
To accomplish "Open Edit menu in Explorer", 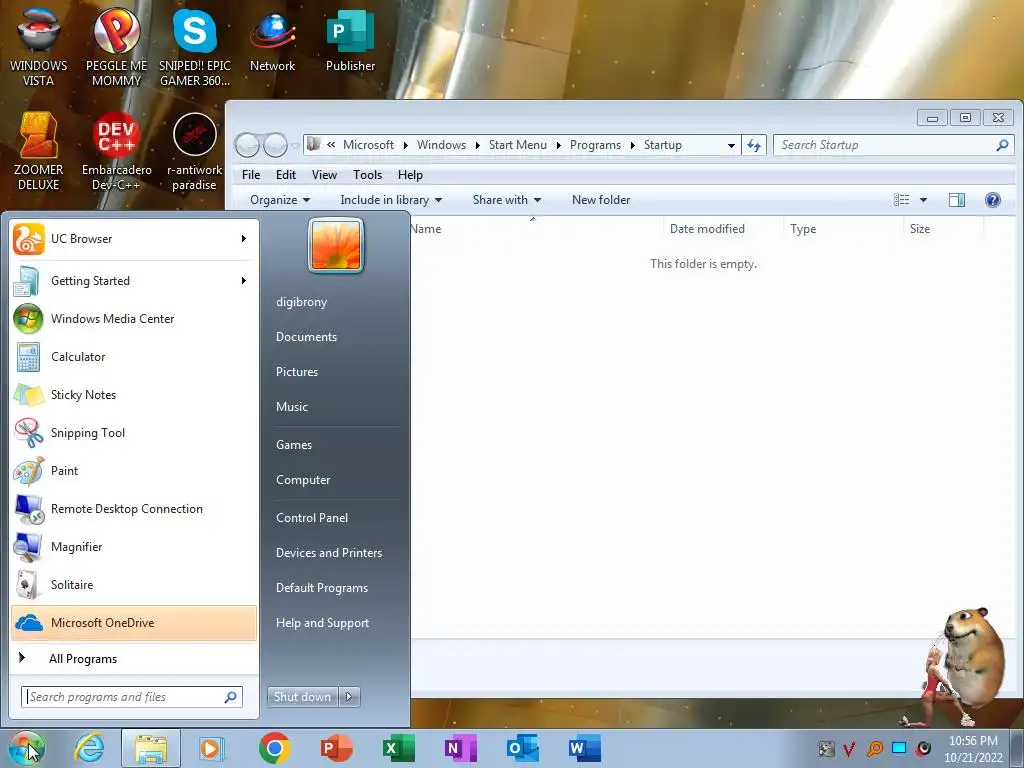I will (x=285, y=175).
